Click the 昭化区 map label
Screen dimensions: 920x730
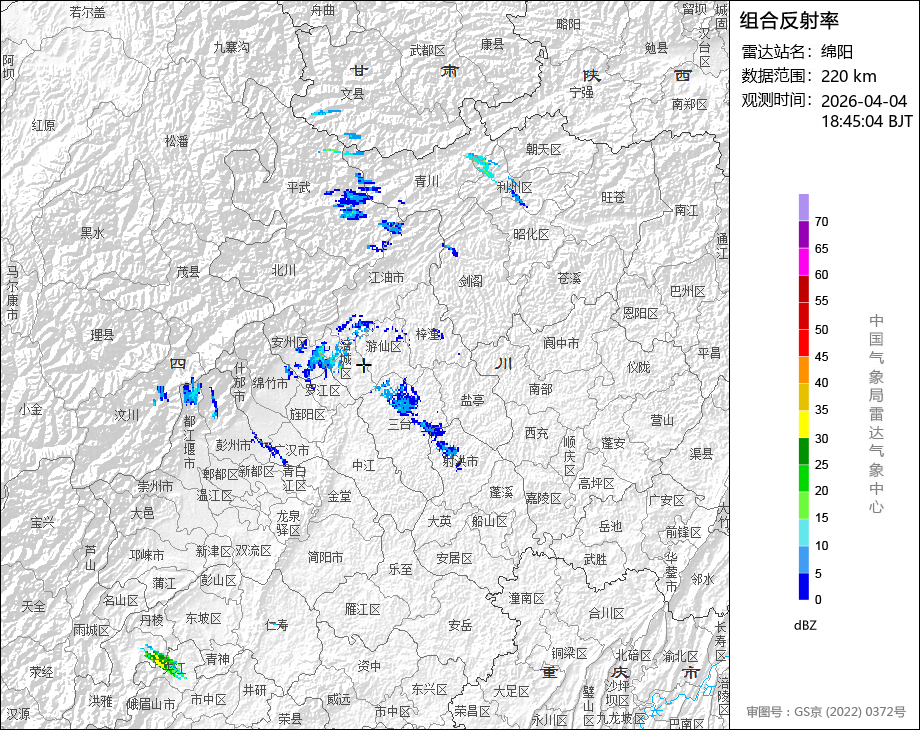[531, 235]
